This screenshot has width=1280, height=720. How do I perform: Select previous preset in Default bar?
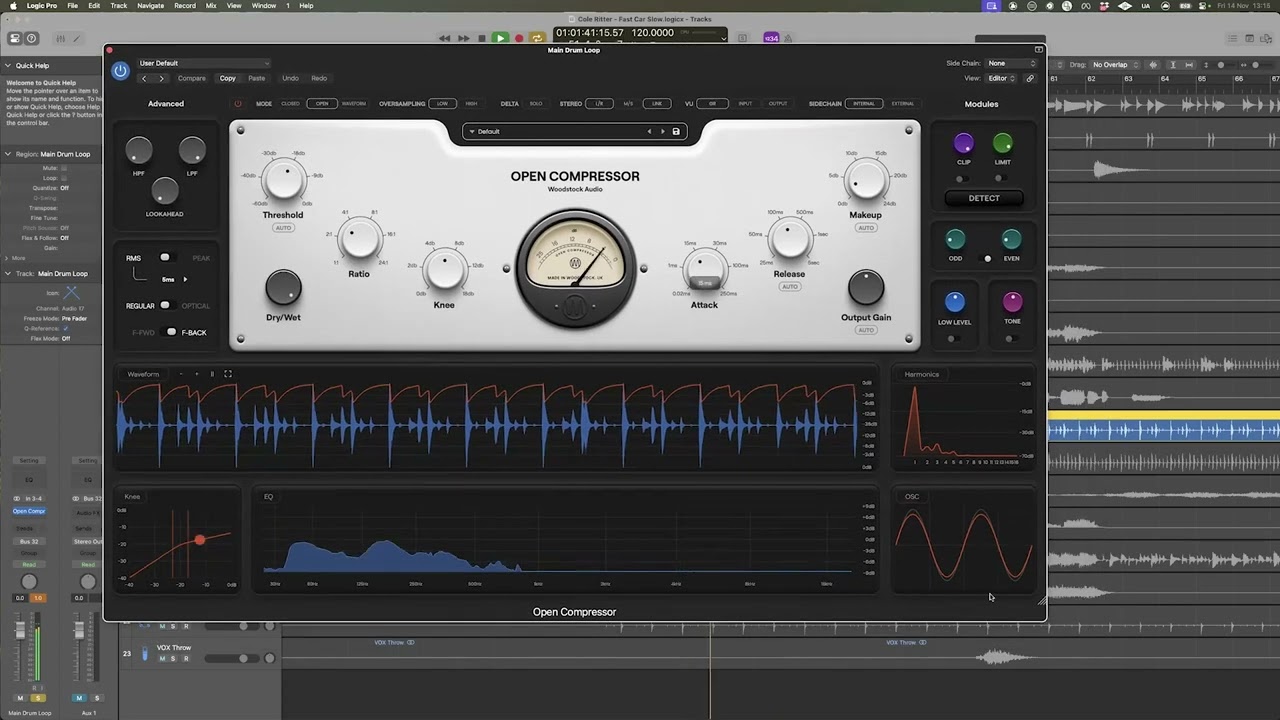[x=649, y=131]
